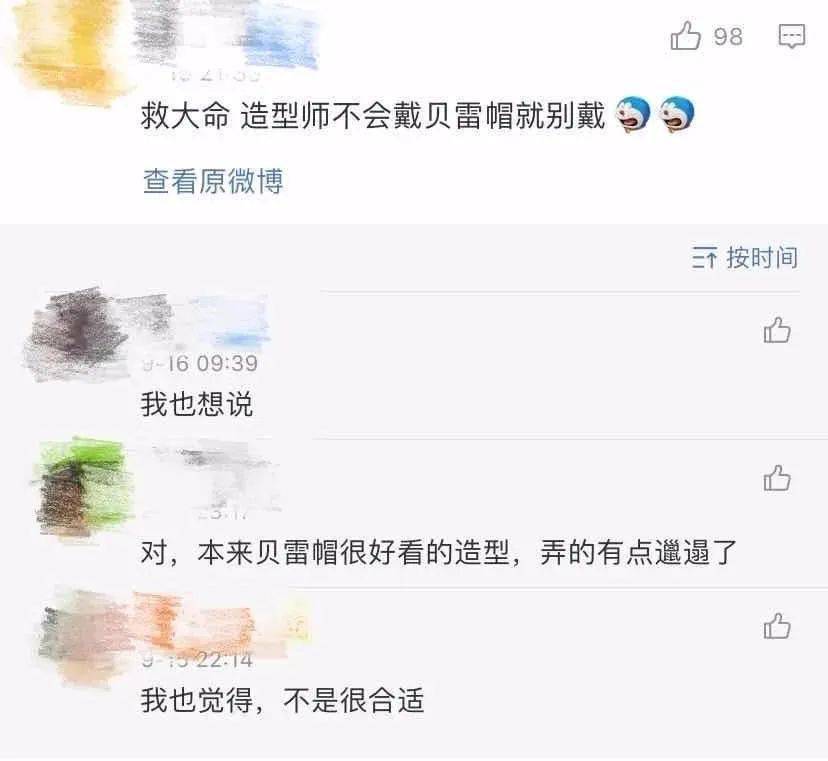
Task: Tap the blurred username of the main commenter
Action: click(224, 34)
